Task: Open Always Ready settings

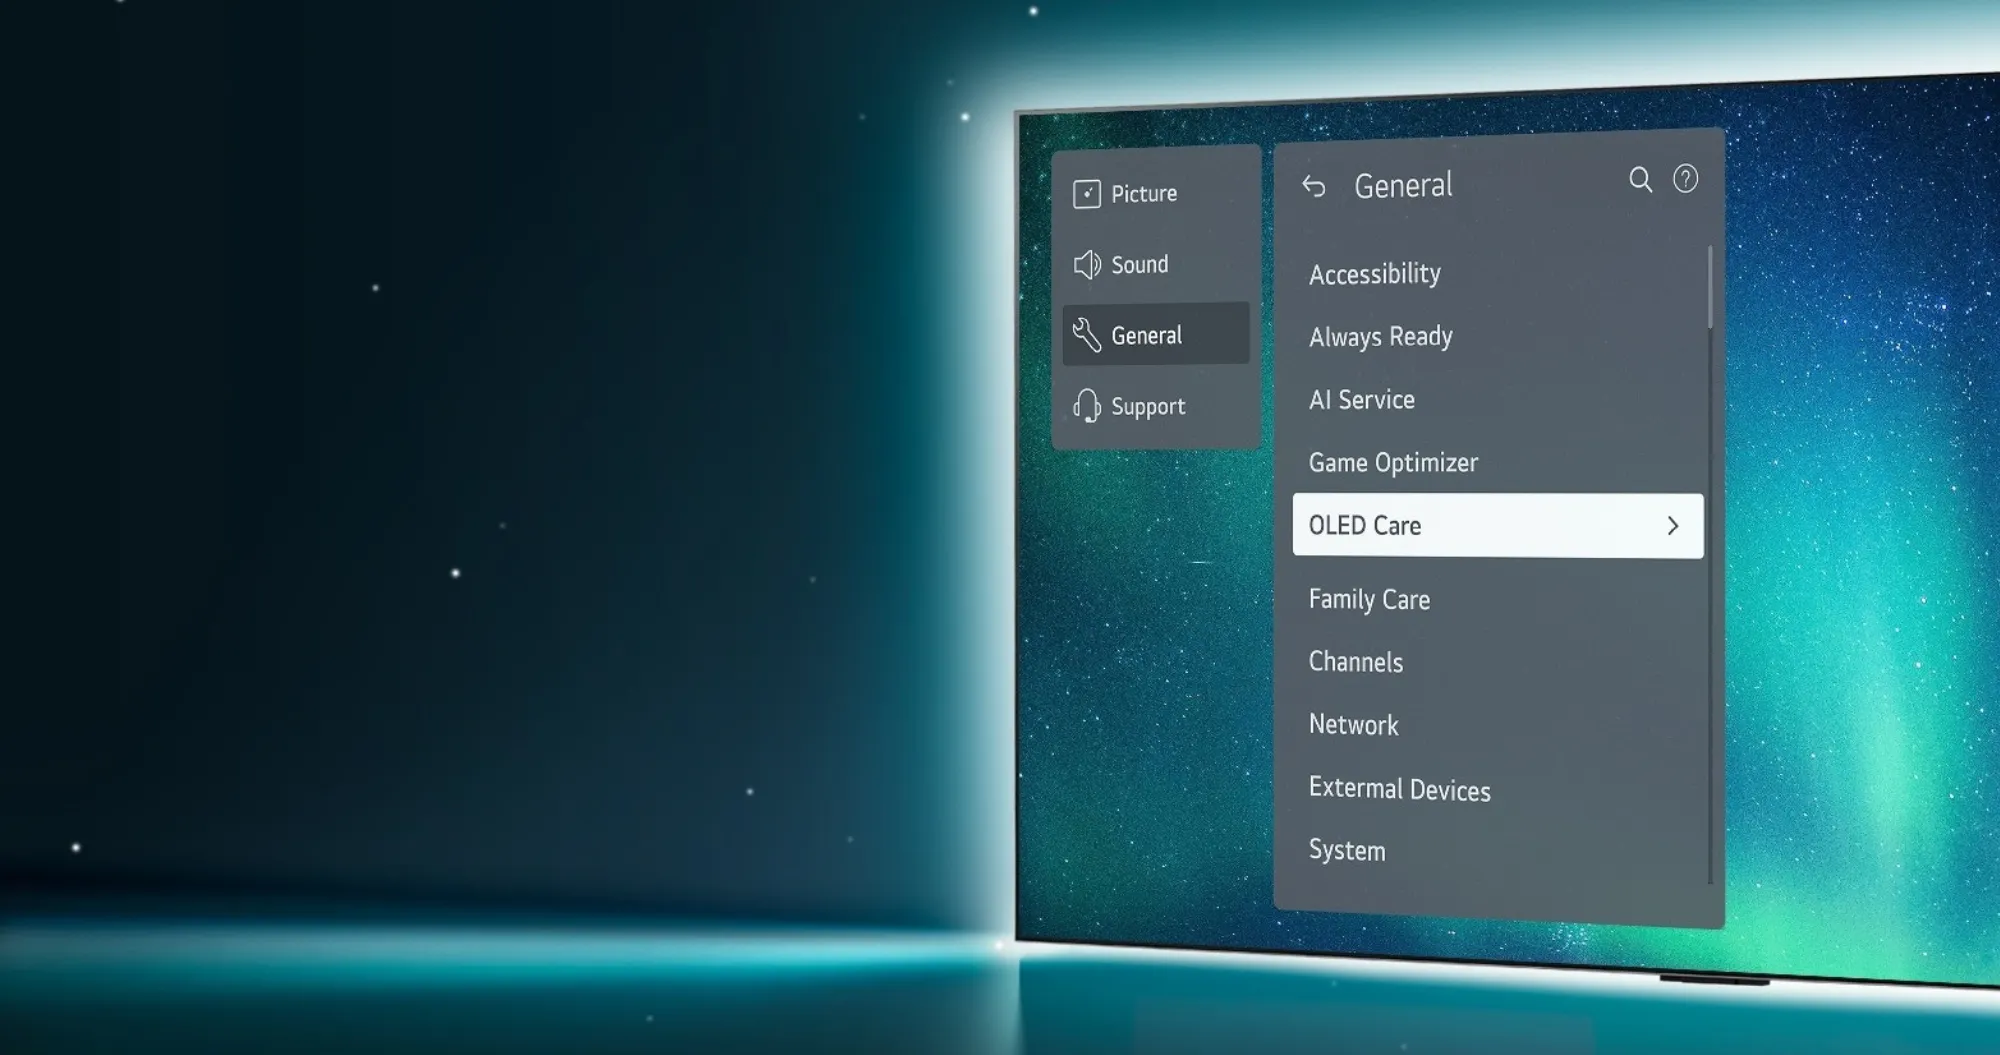Action: [1380, 336]
